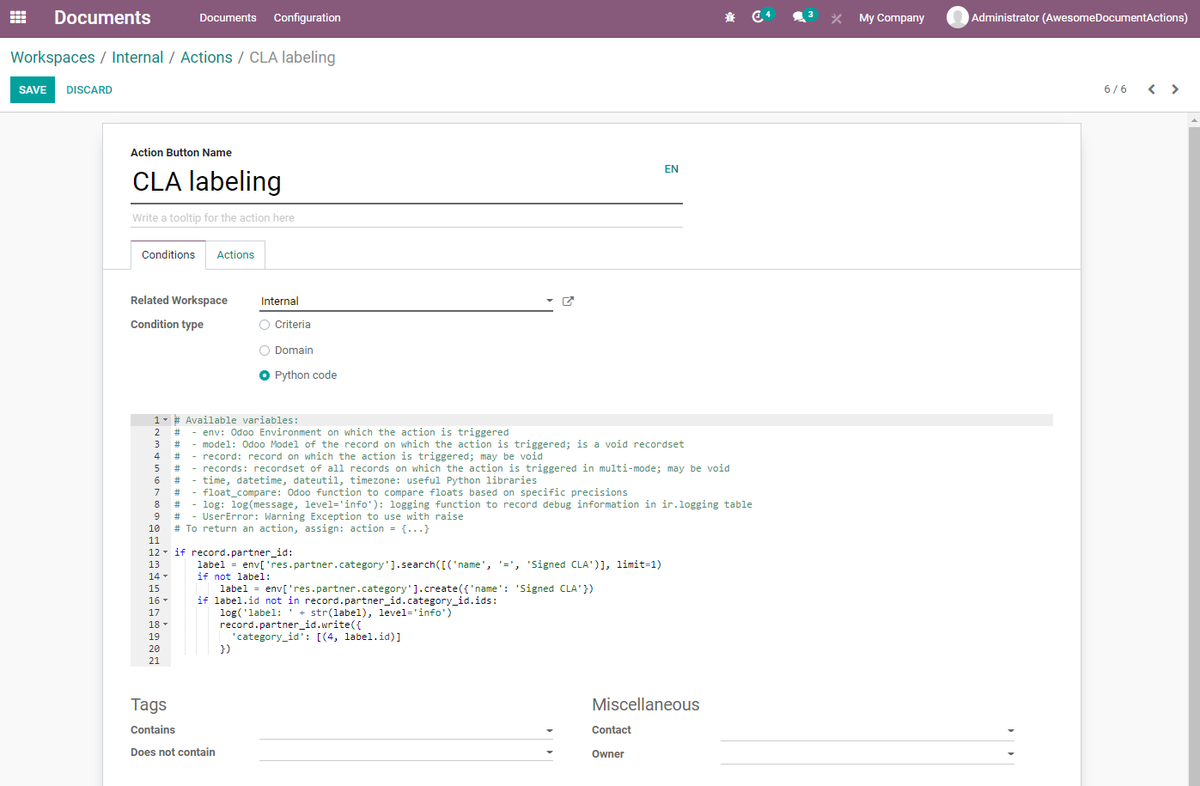Viewport: 1200px width, 786px height.
Task: Click the tooltip input field
Action: [406, 218]
